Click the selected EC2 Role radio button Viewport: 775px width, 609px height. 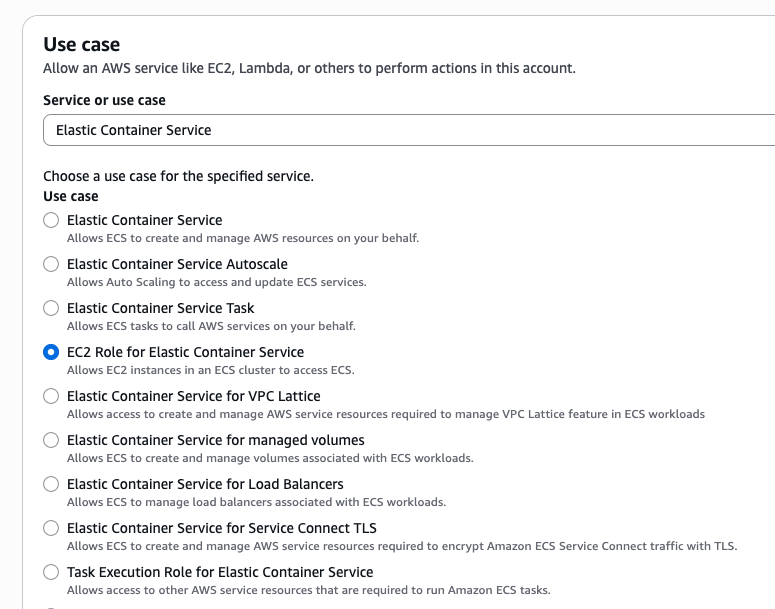51,352
